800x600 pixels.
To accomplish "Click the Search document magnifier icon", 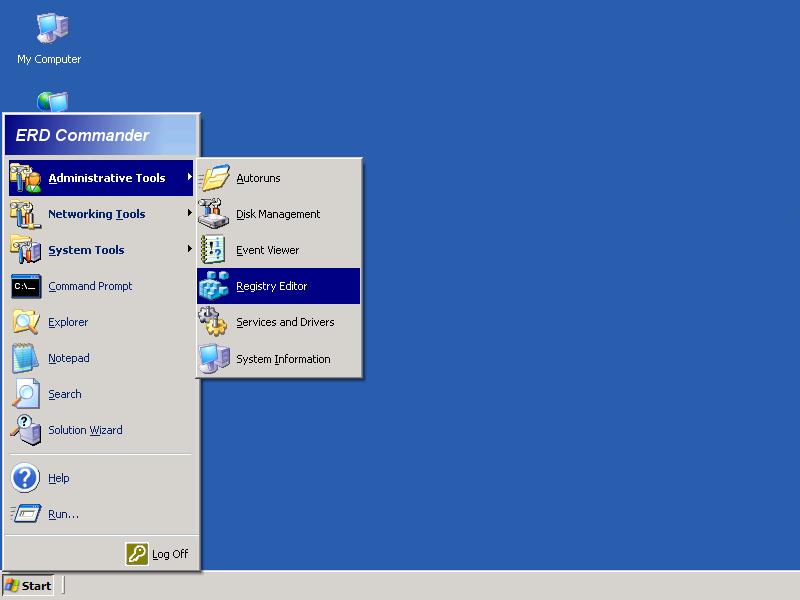I will point(26,394).
